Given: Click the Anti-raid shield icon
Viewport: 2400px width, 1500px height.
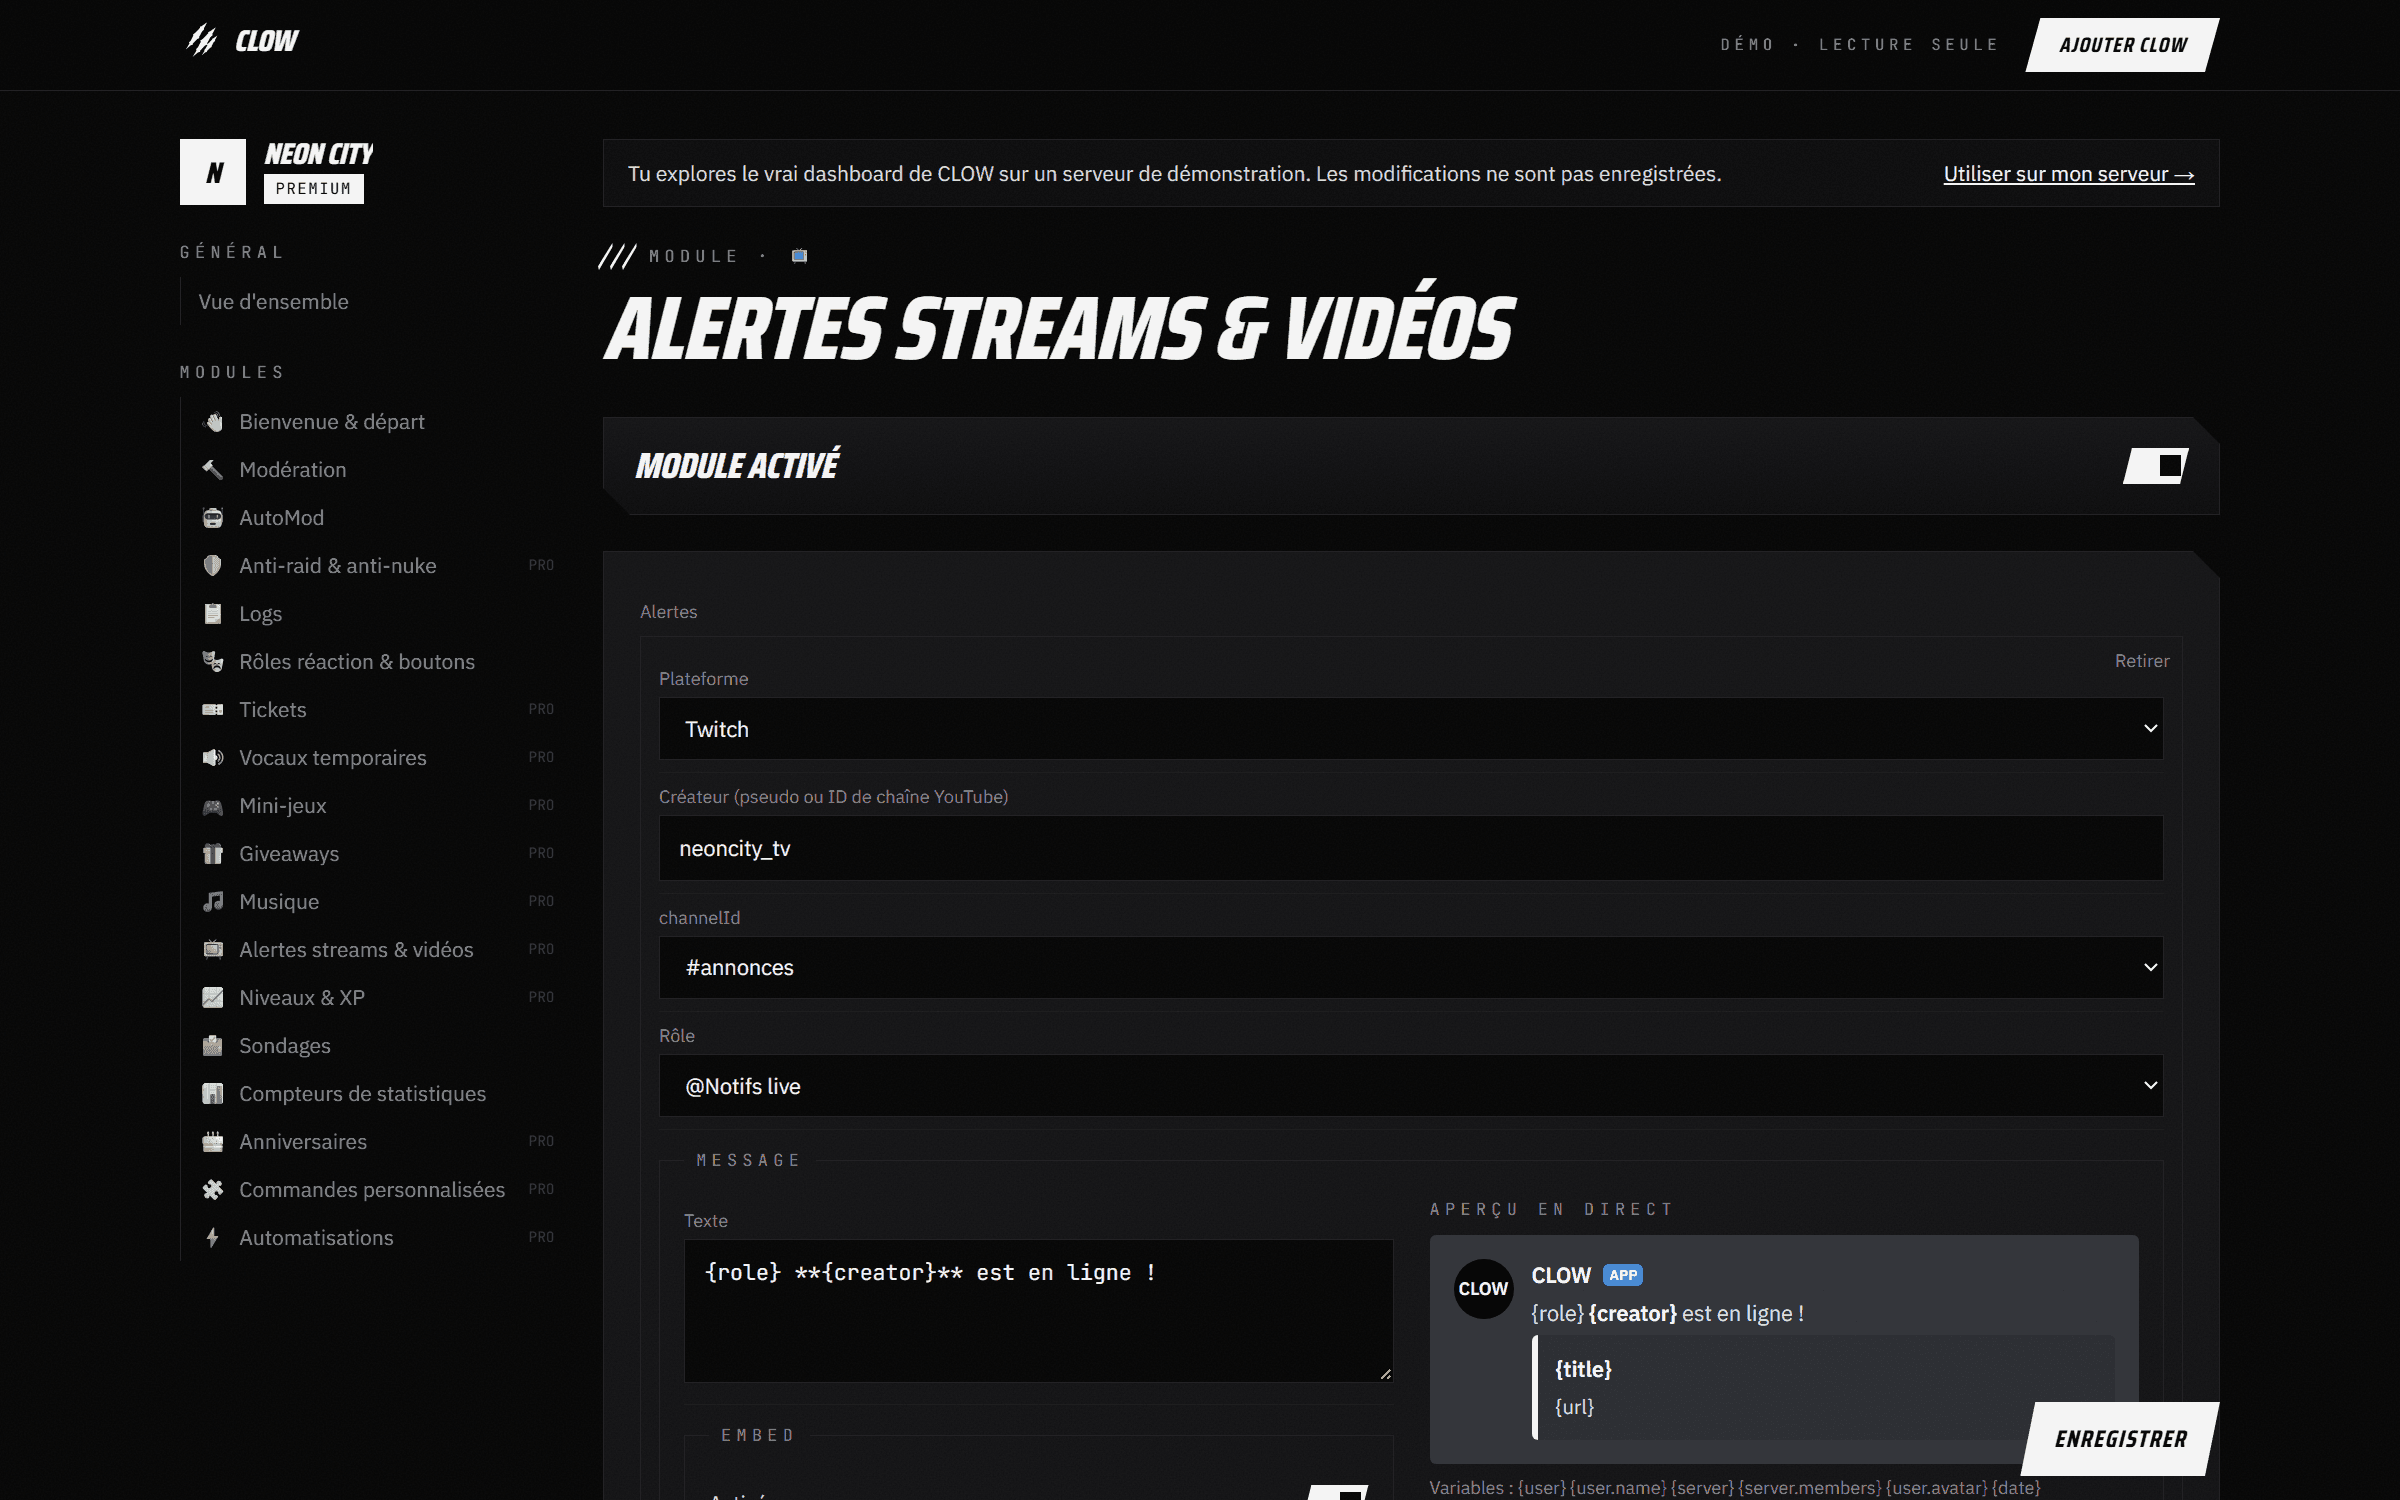Looking at the screenshot, I should point(213,566).
